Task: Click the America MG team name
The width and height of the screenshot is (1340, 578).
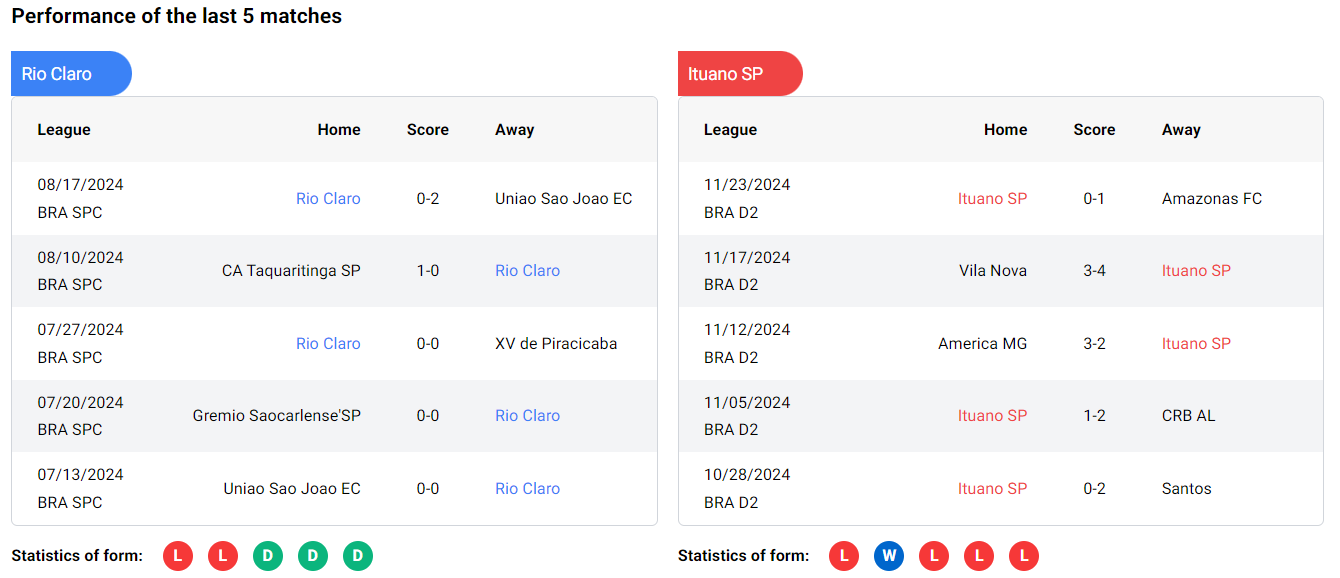Action: coord(982,344)
